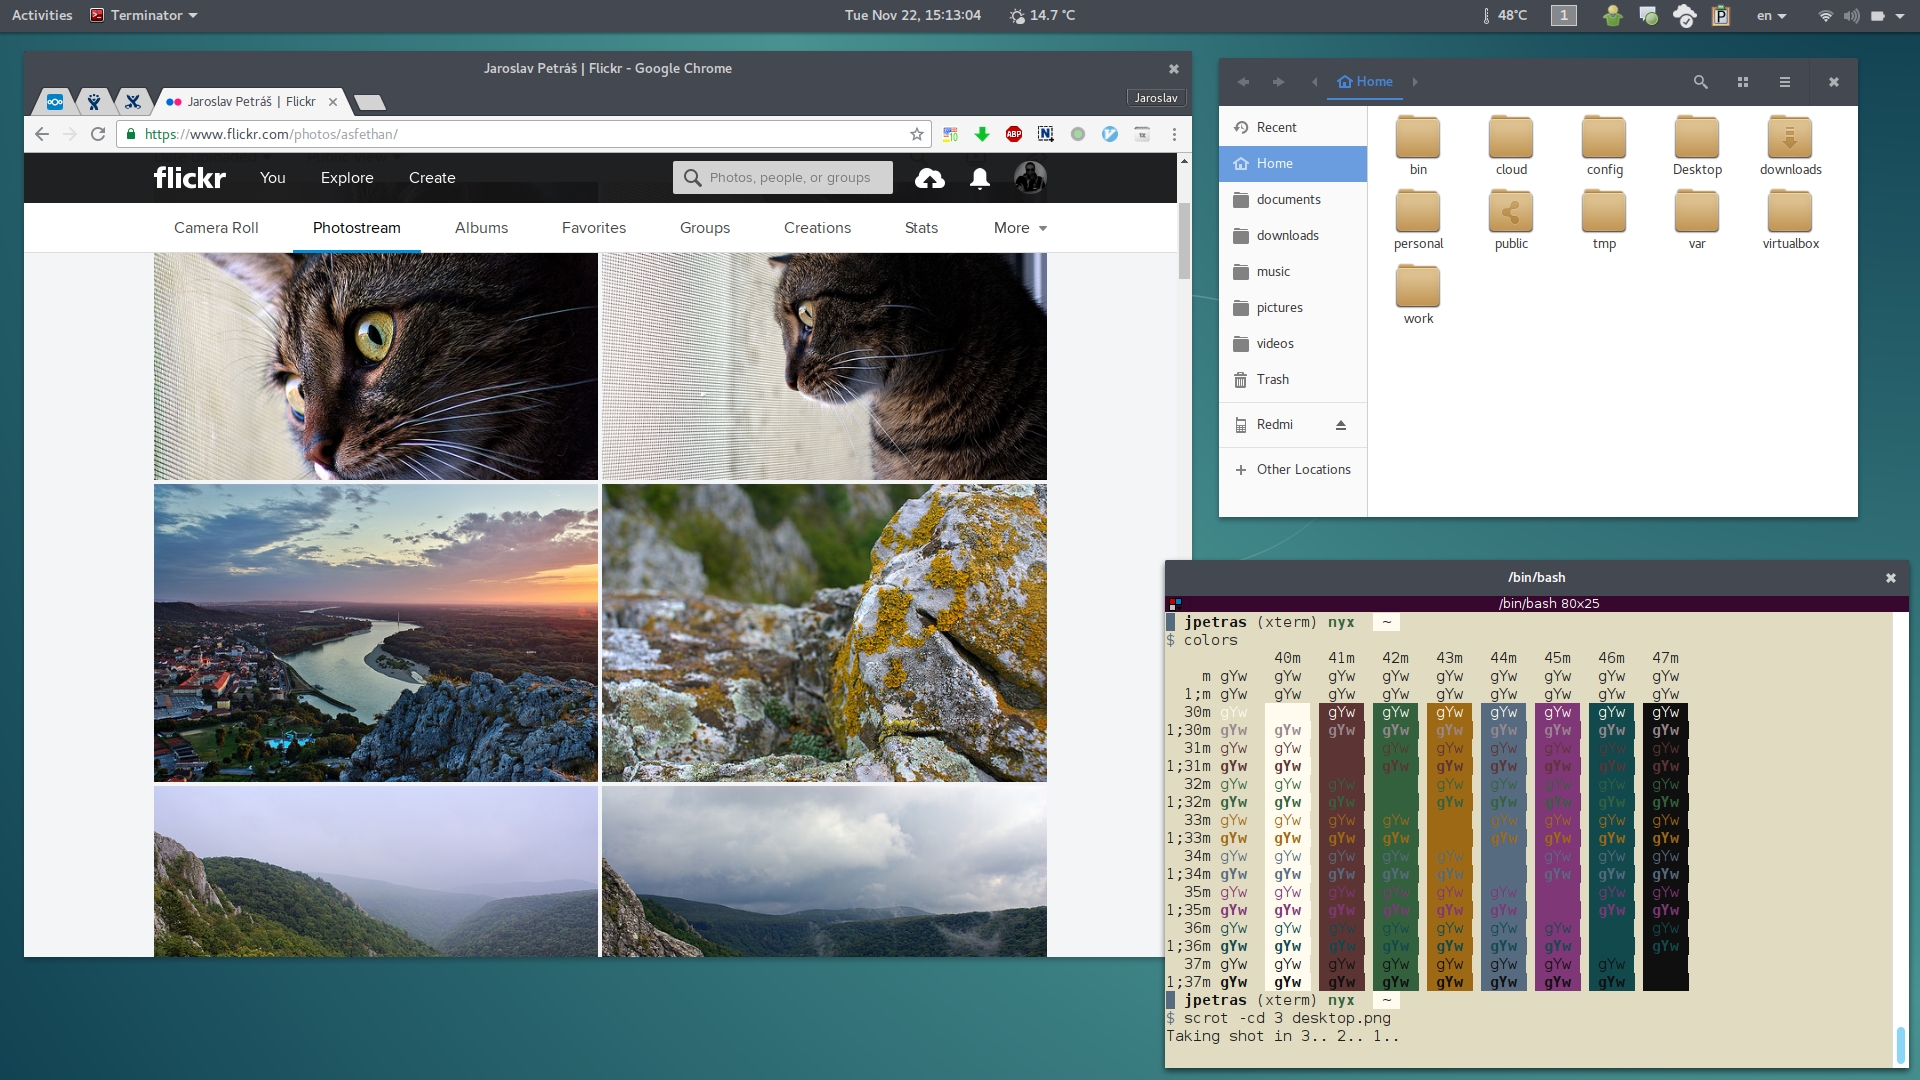Open the Camera Roll tab
Image resolution: width=1920 pixels, height=1080 pixels.
(x=216, y=228)
